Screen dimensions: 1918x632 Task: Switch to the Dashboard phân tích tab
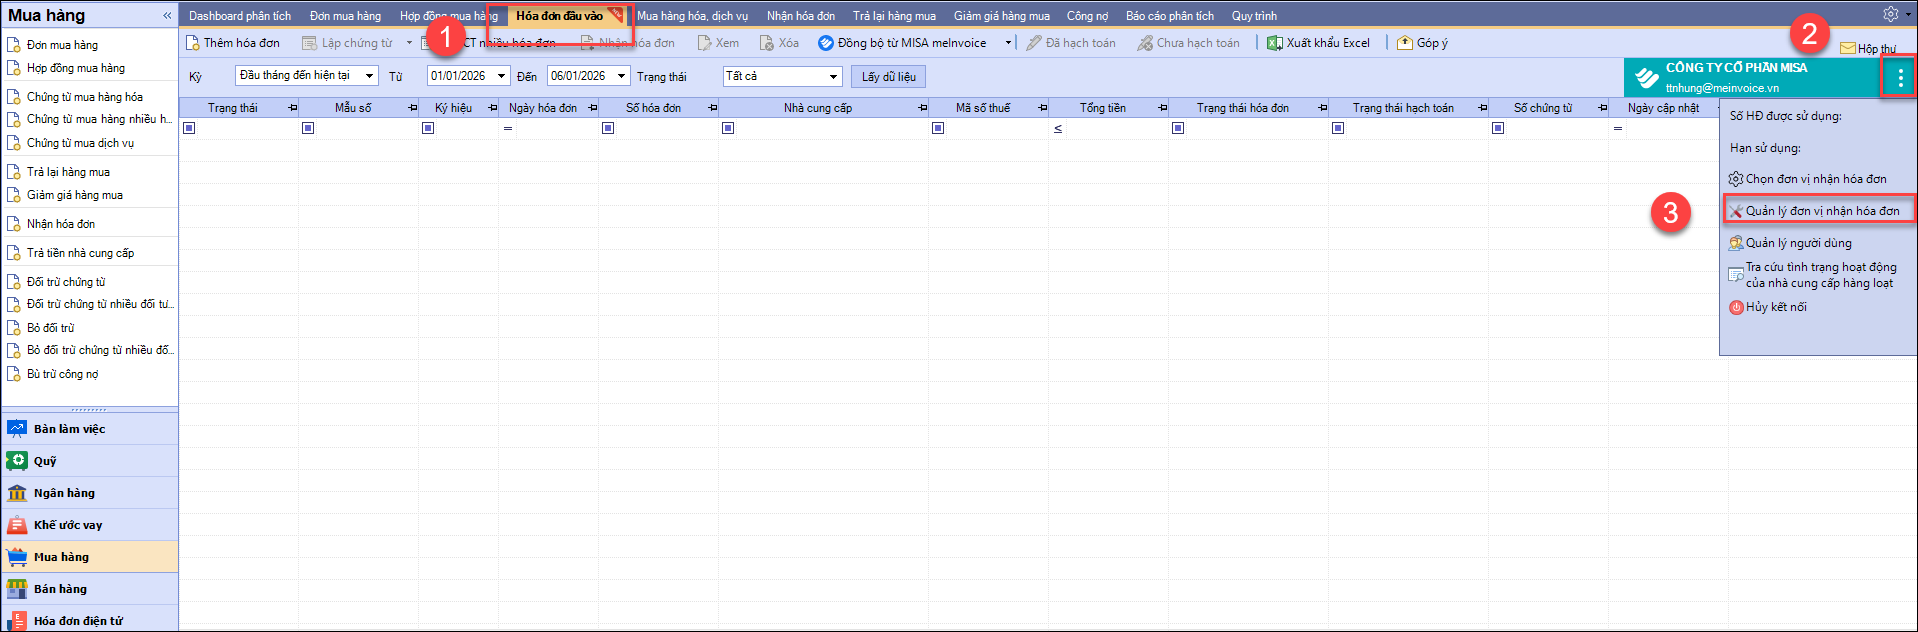pos(240,16)
